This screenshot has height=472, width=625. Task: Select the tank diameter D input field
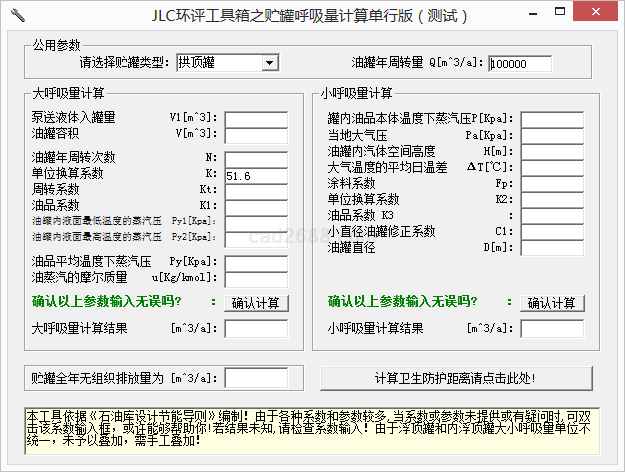pos(551,248)
